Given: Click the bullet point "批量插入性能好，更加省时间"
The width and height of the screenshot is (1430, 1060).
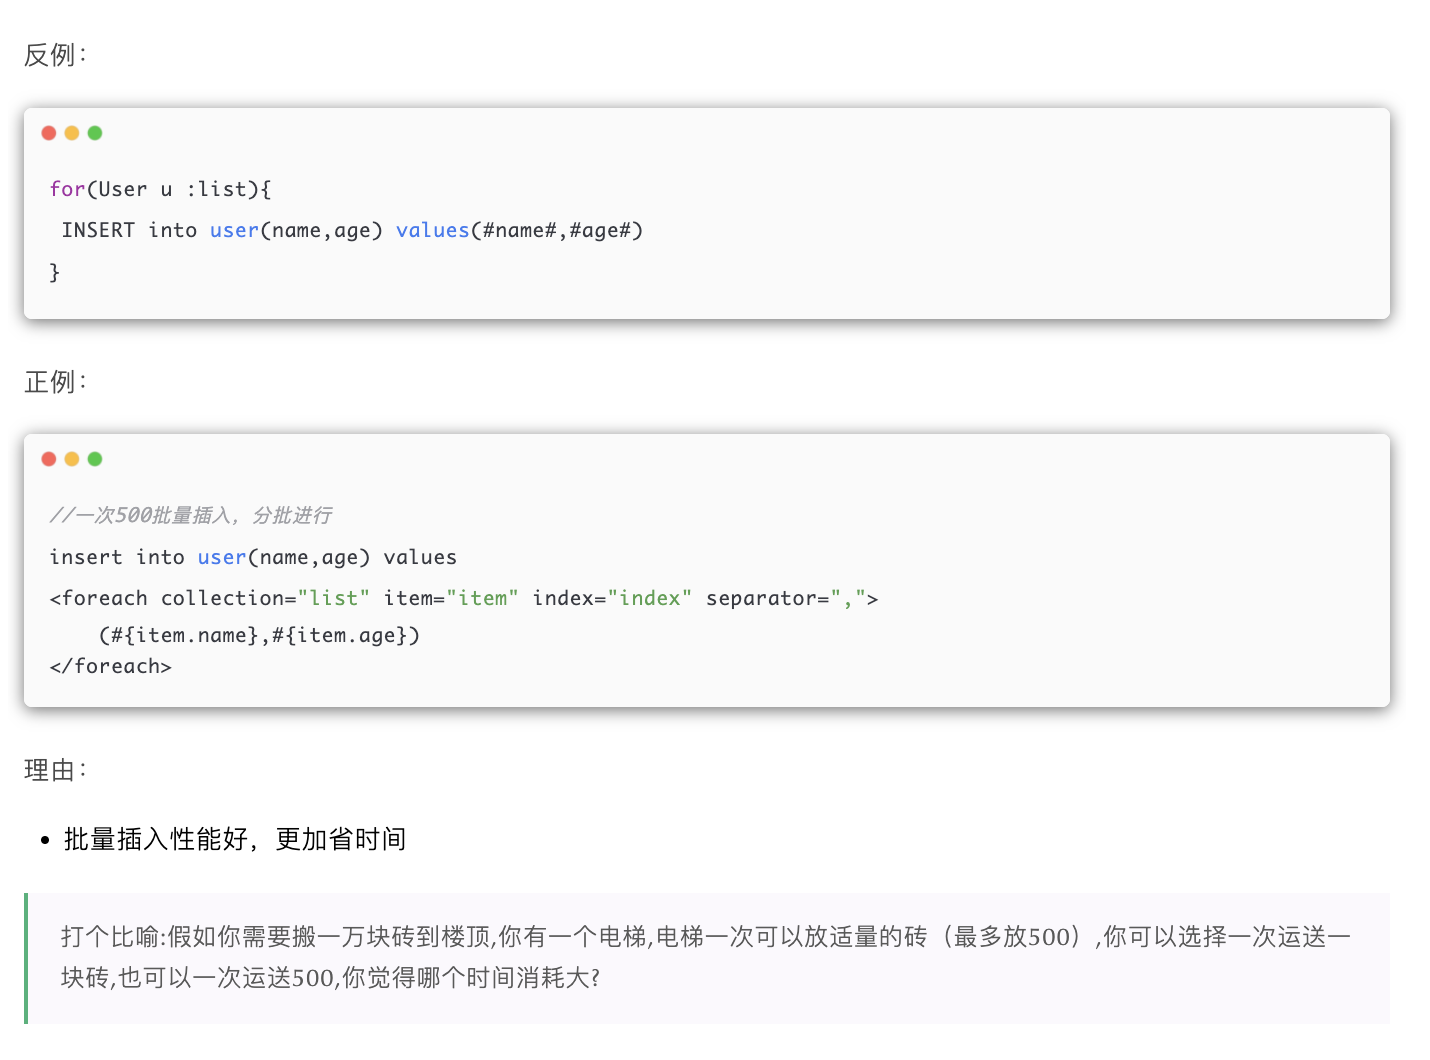Looking at the screenshot, I should (x=235, y=839).
